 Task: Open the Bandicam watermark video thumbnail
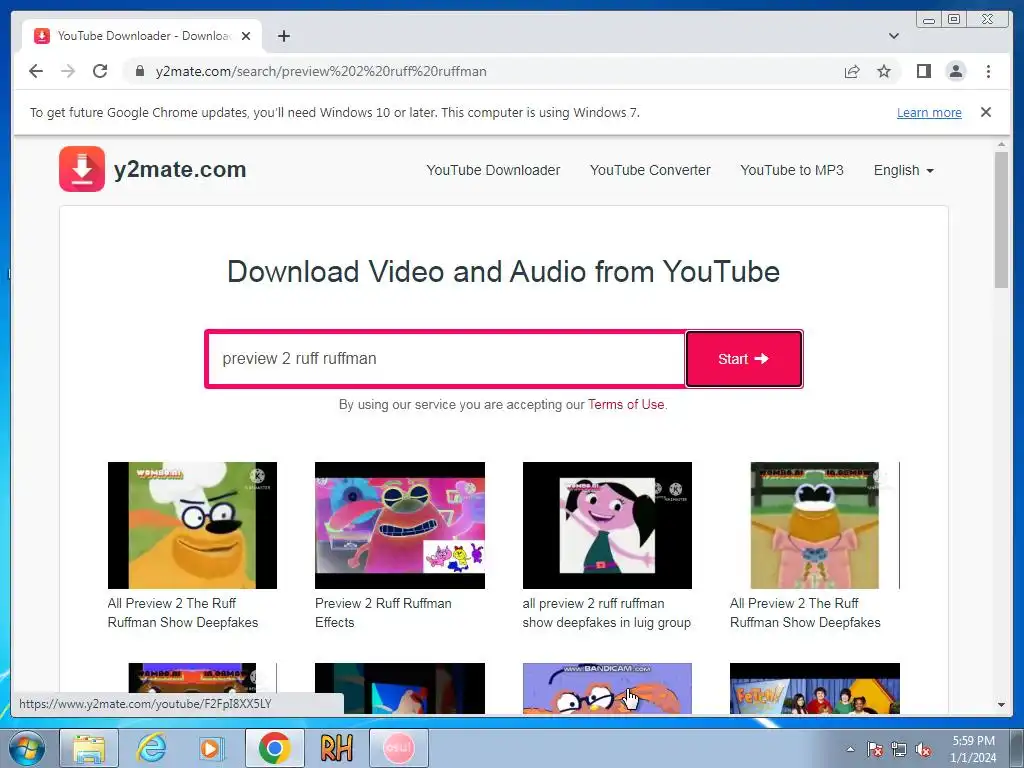[607, 688]
